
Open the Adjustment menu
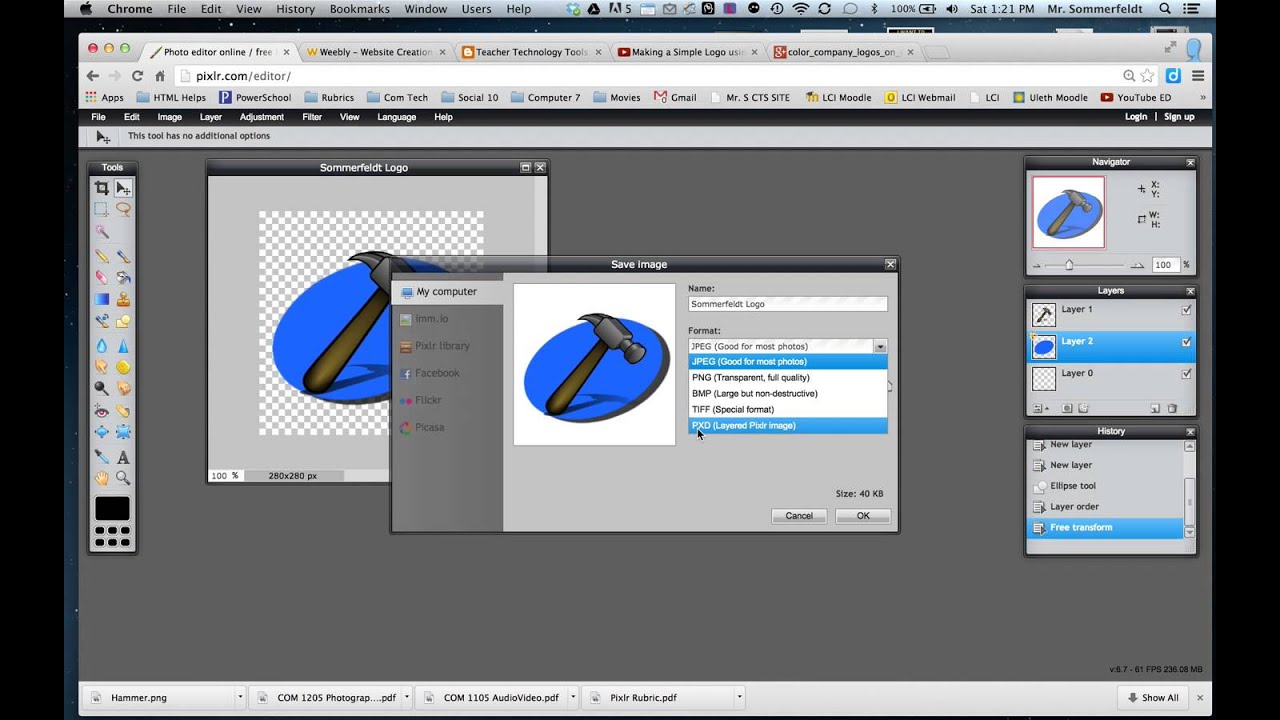(262, 117)
